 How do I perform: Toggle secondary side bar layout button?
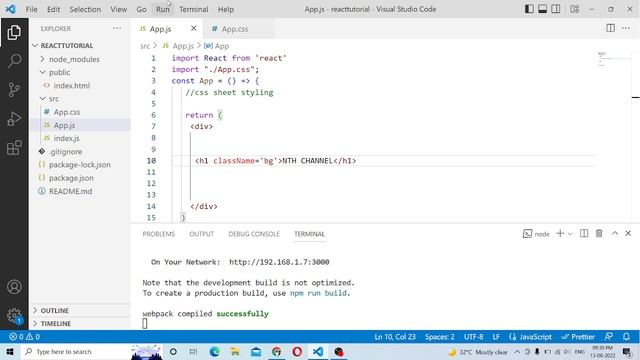point(556,9)
